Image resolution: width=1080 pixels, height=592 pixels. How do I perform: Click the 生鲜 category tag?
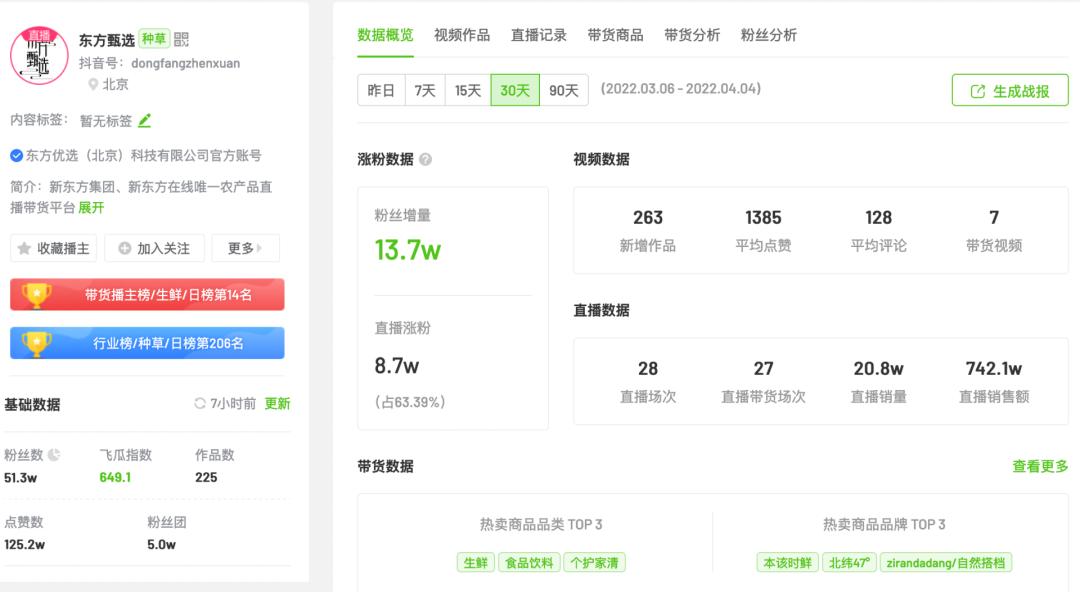(475, 562)
